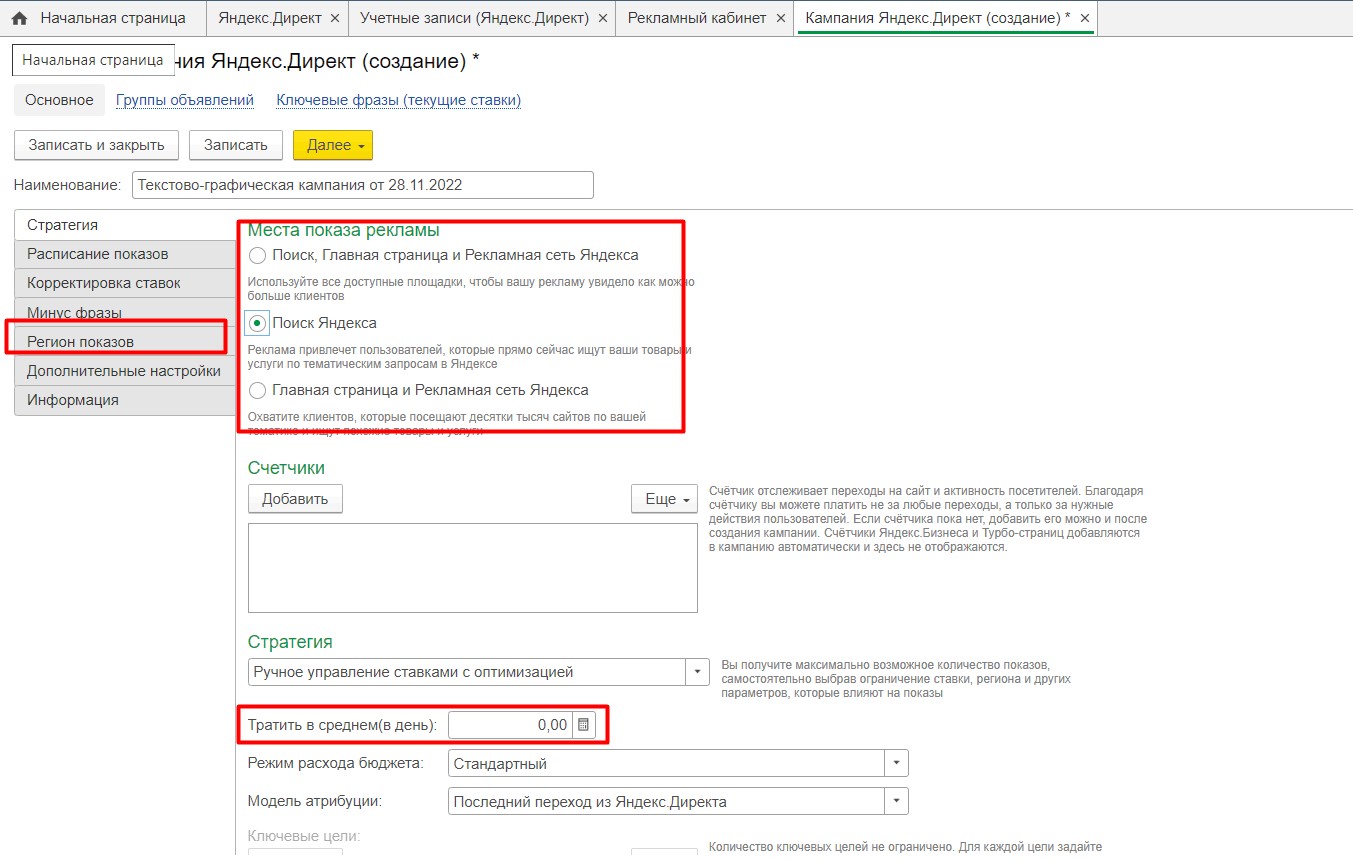This screenshot has width=1353, height=861.
Task: Select Поиск Яндекса radio button
Action: point(257,323)
